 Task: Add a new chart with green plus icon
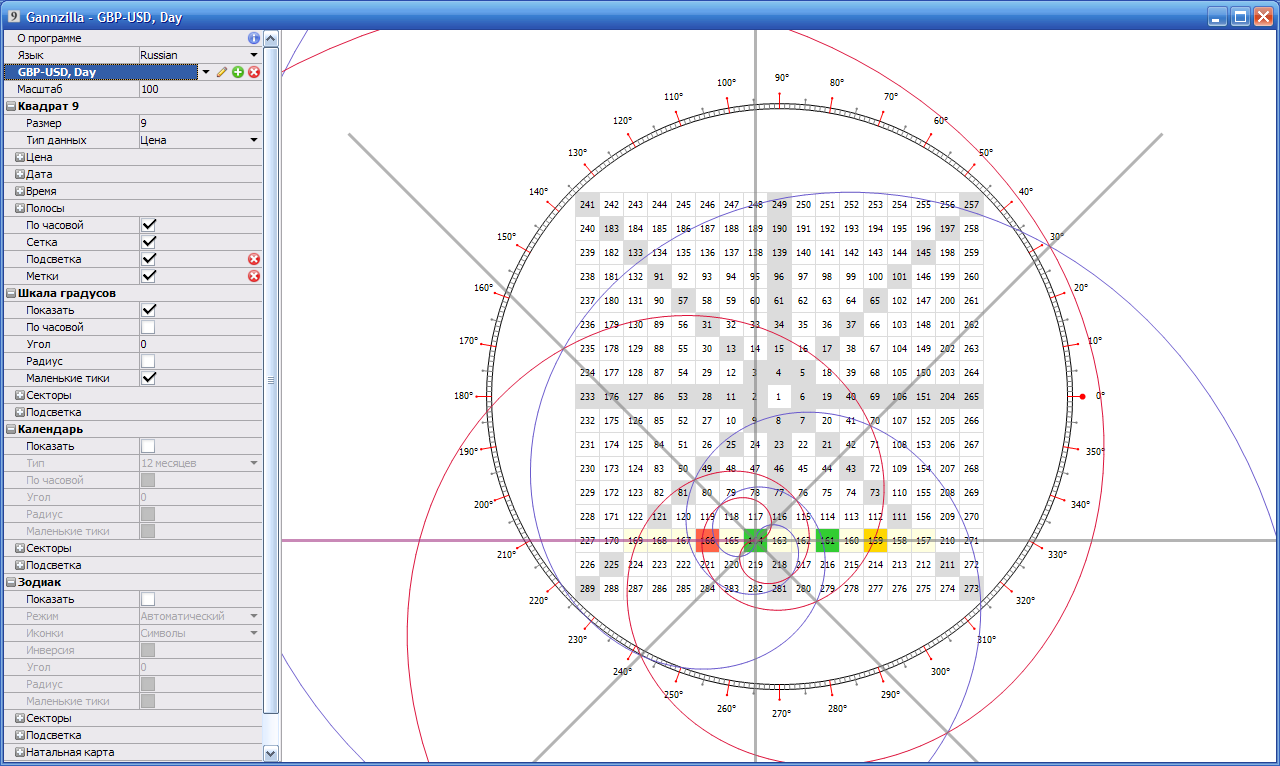click(238, 72)
